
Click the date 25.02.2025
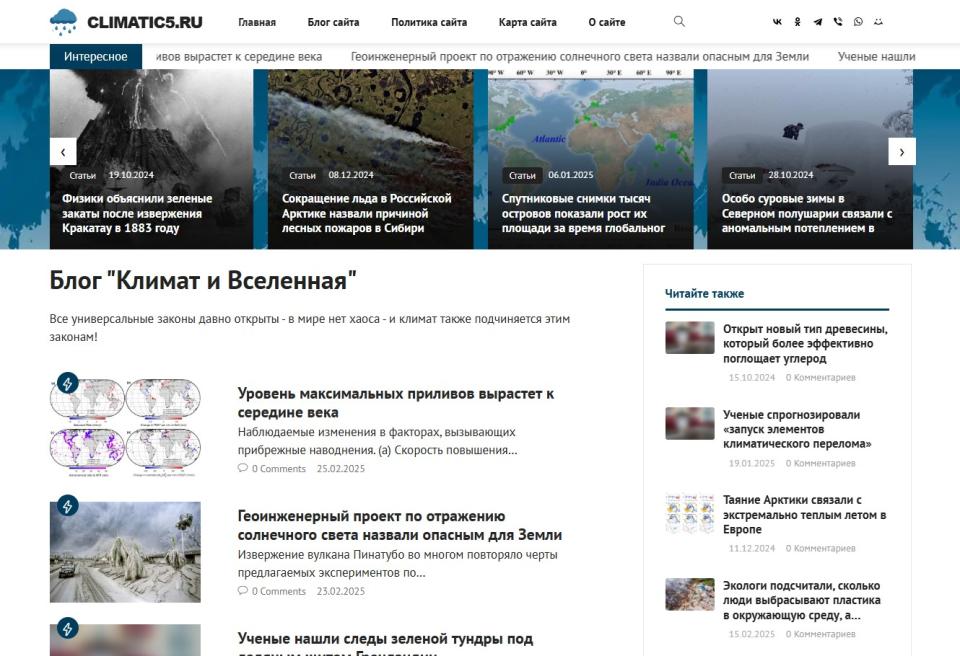tap(340, 469)
